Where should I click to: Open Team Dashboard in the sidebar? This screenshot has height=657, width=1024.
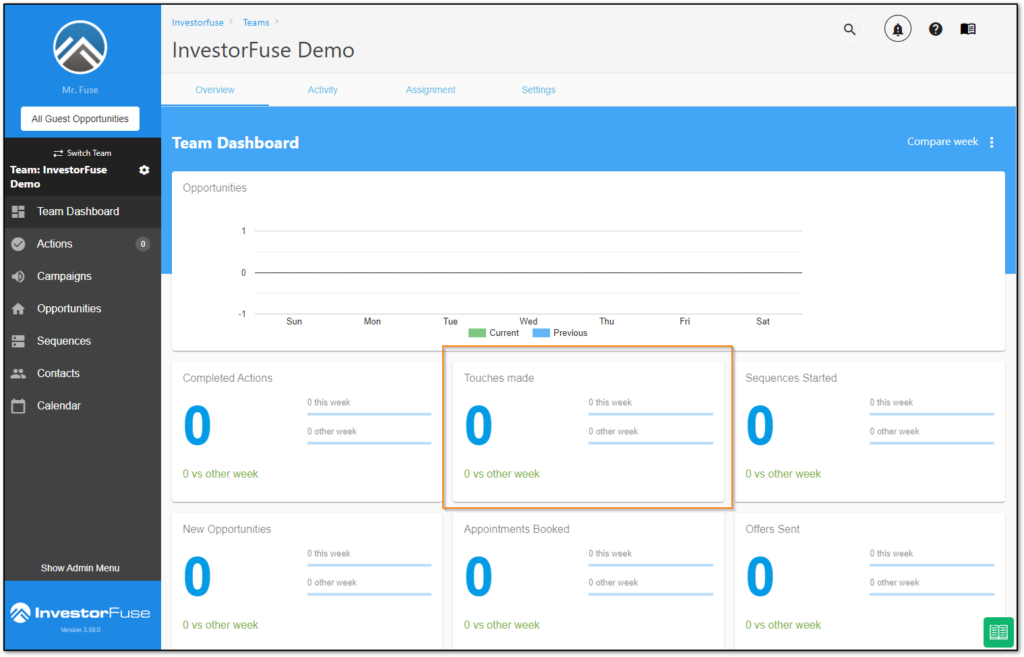pyautogui.click(x=83, y=212)
